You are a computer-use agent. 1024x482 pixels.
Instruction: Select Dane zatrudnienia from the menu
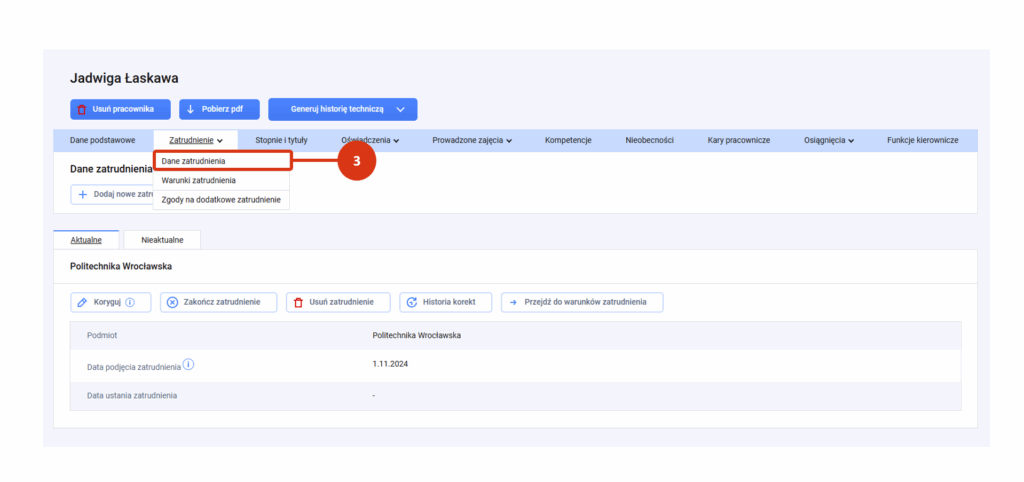click(x=223, y=160)
